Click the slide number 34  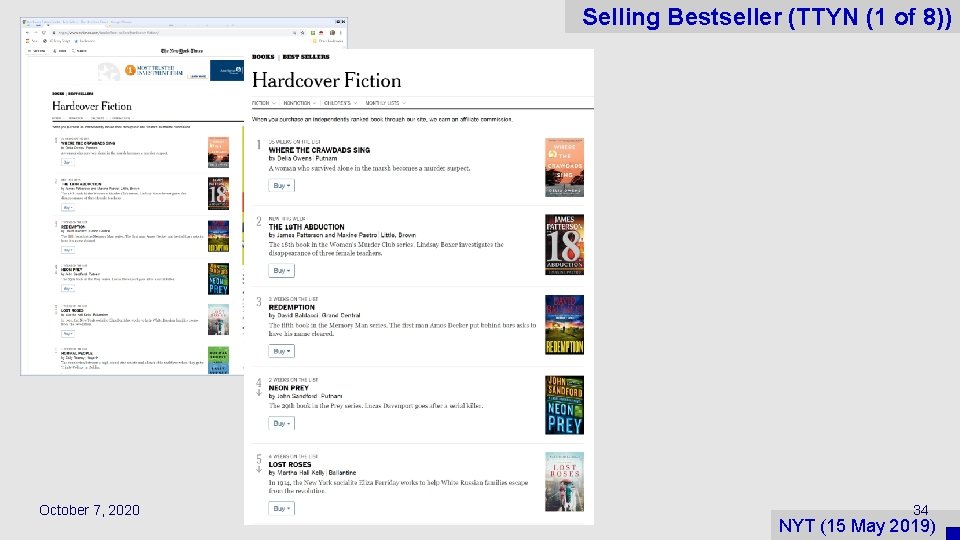(920, 510)
